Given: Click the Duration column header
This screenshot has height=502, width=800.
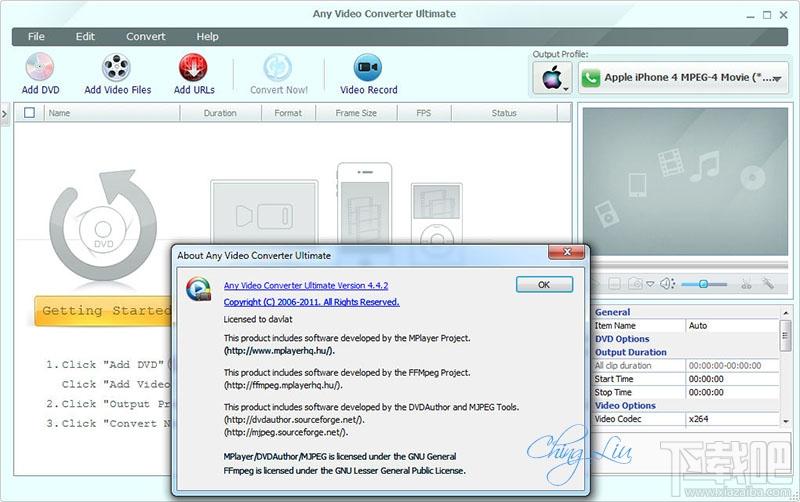Looking at the screenshot, I should coord(220,113).
